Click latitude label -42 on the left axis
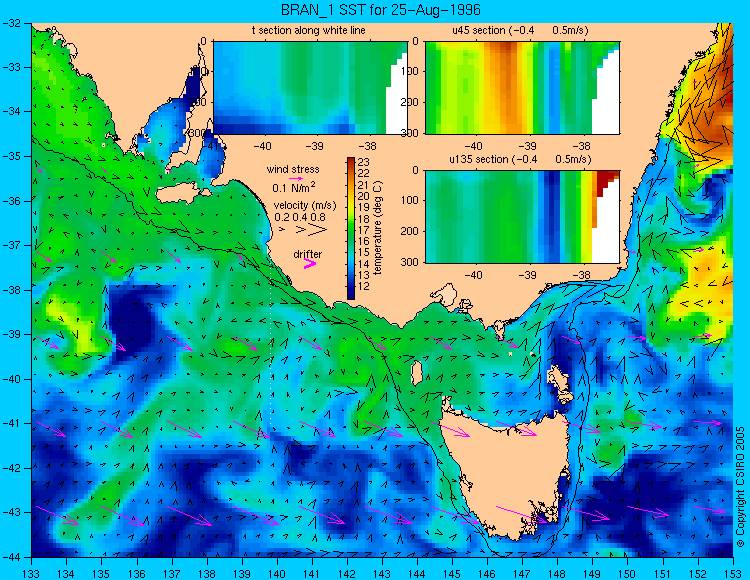Screen dimensions: 750x580 tap(11, 468)
